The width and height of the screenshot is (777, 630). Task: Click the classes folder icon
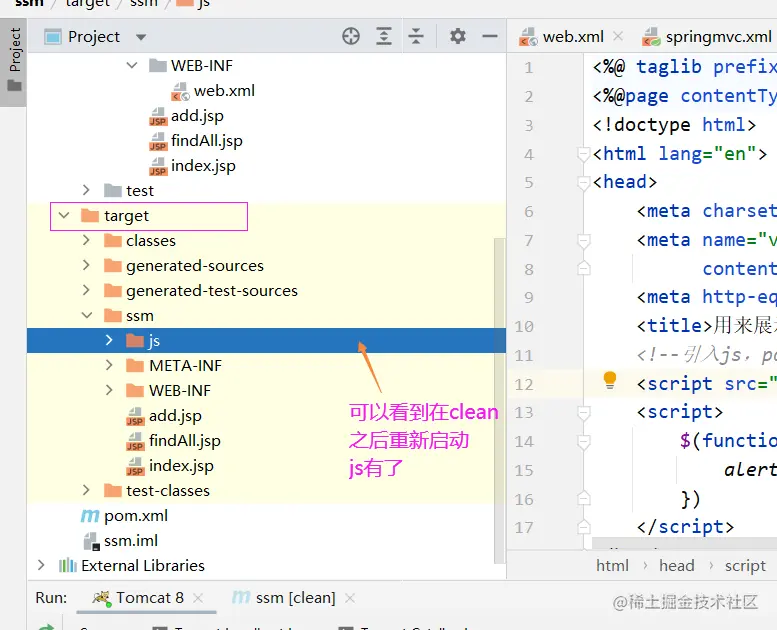click(x=112, y=240)
